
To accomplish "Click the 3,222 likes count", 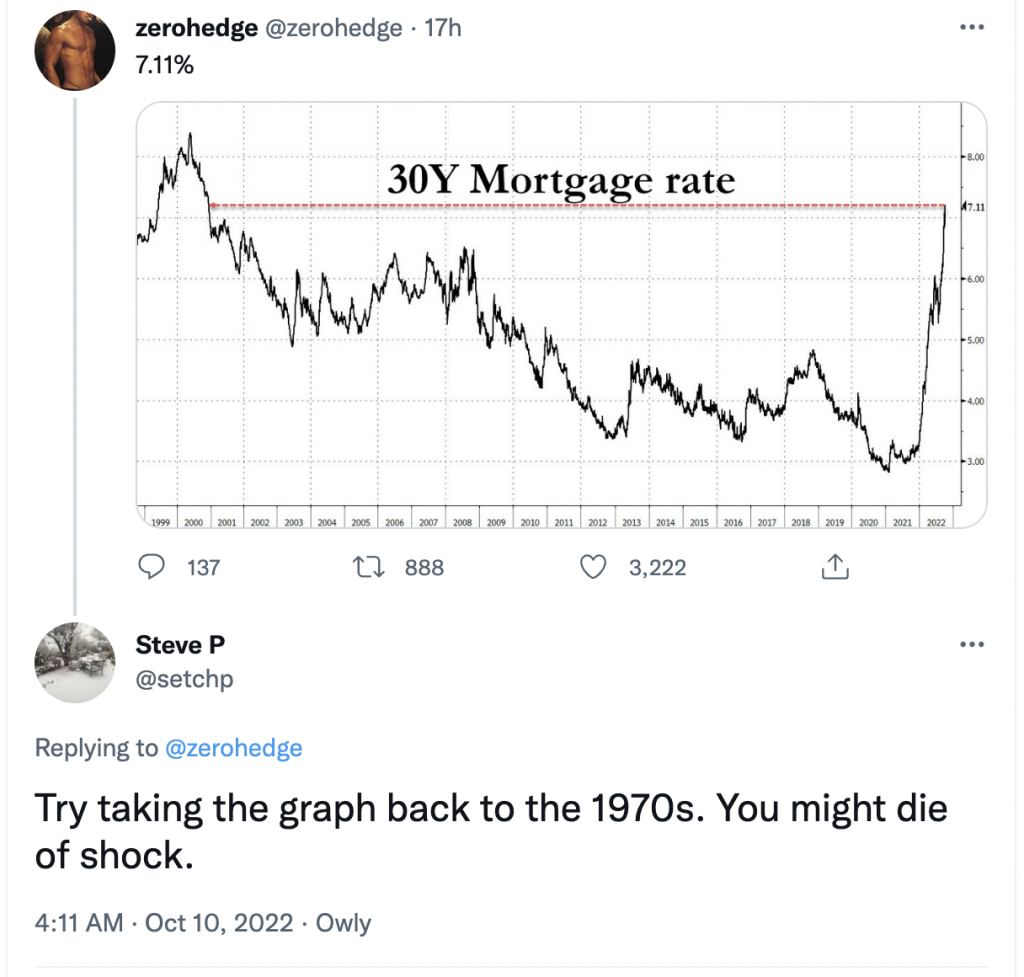I will click(658, 568).
